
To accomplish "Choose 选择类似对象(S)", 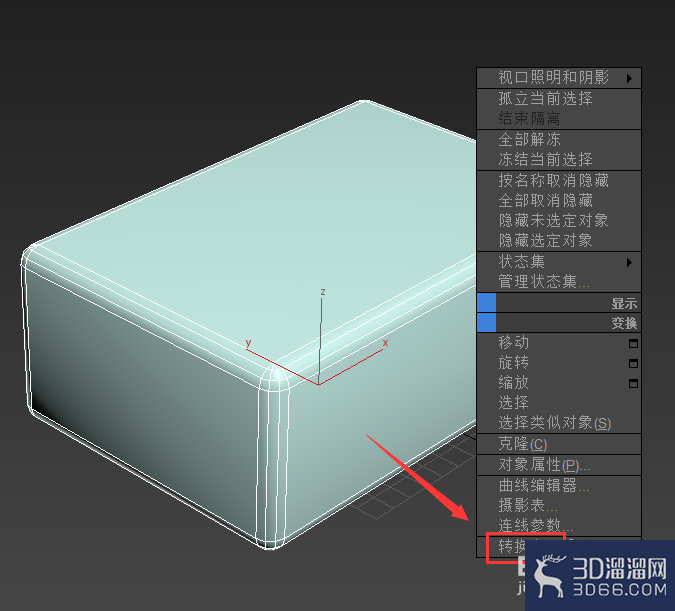I will click(x=559, y=422).
